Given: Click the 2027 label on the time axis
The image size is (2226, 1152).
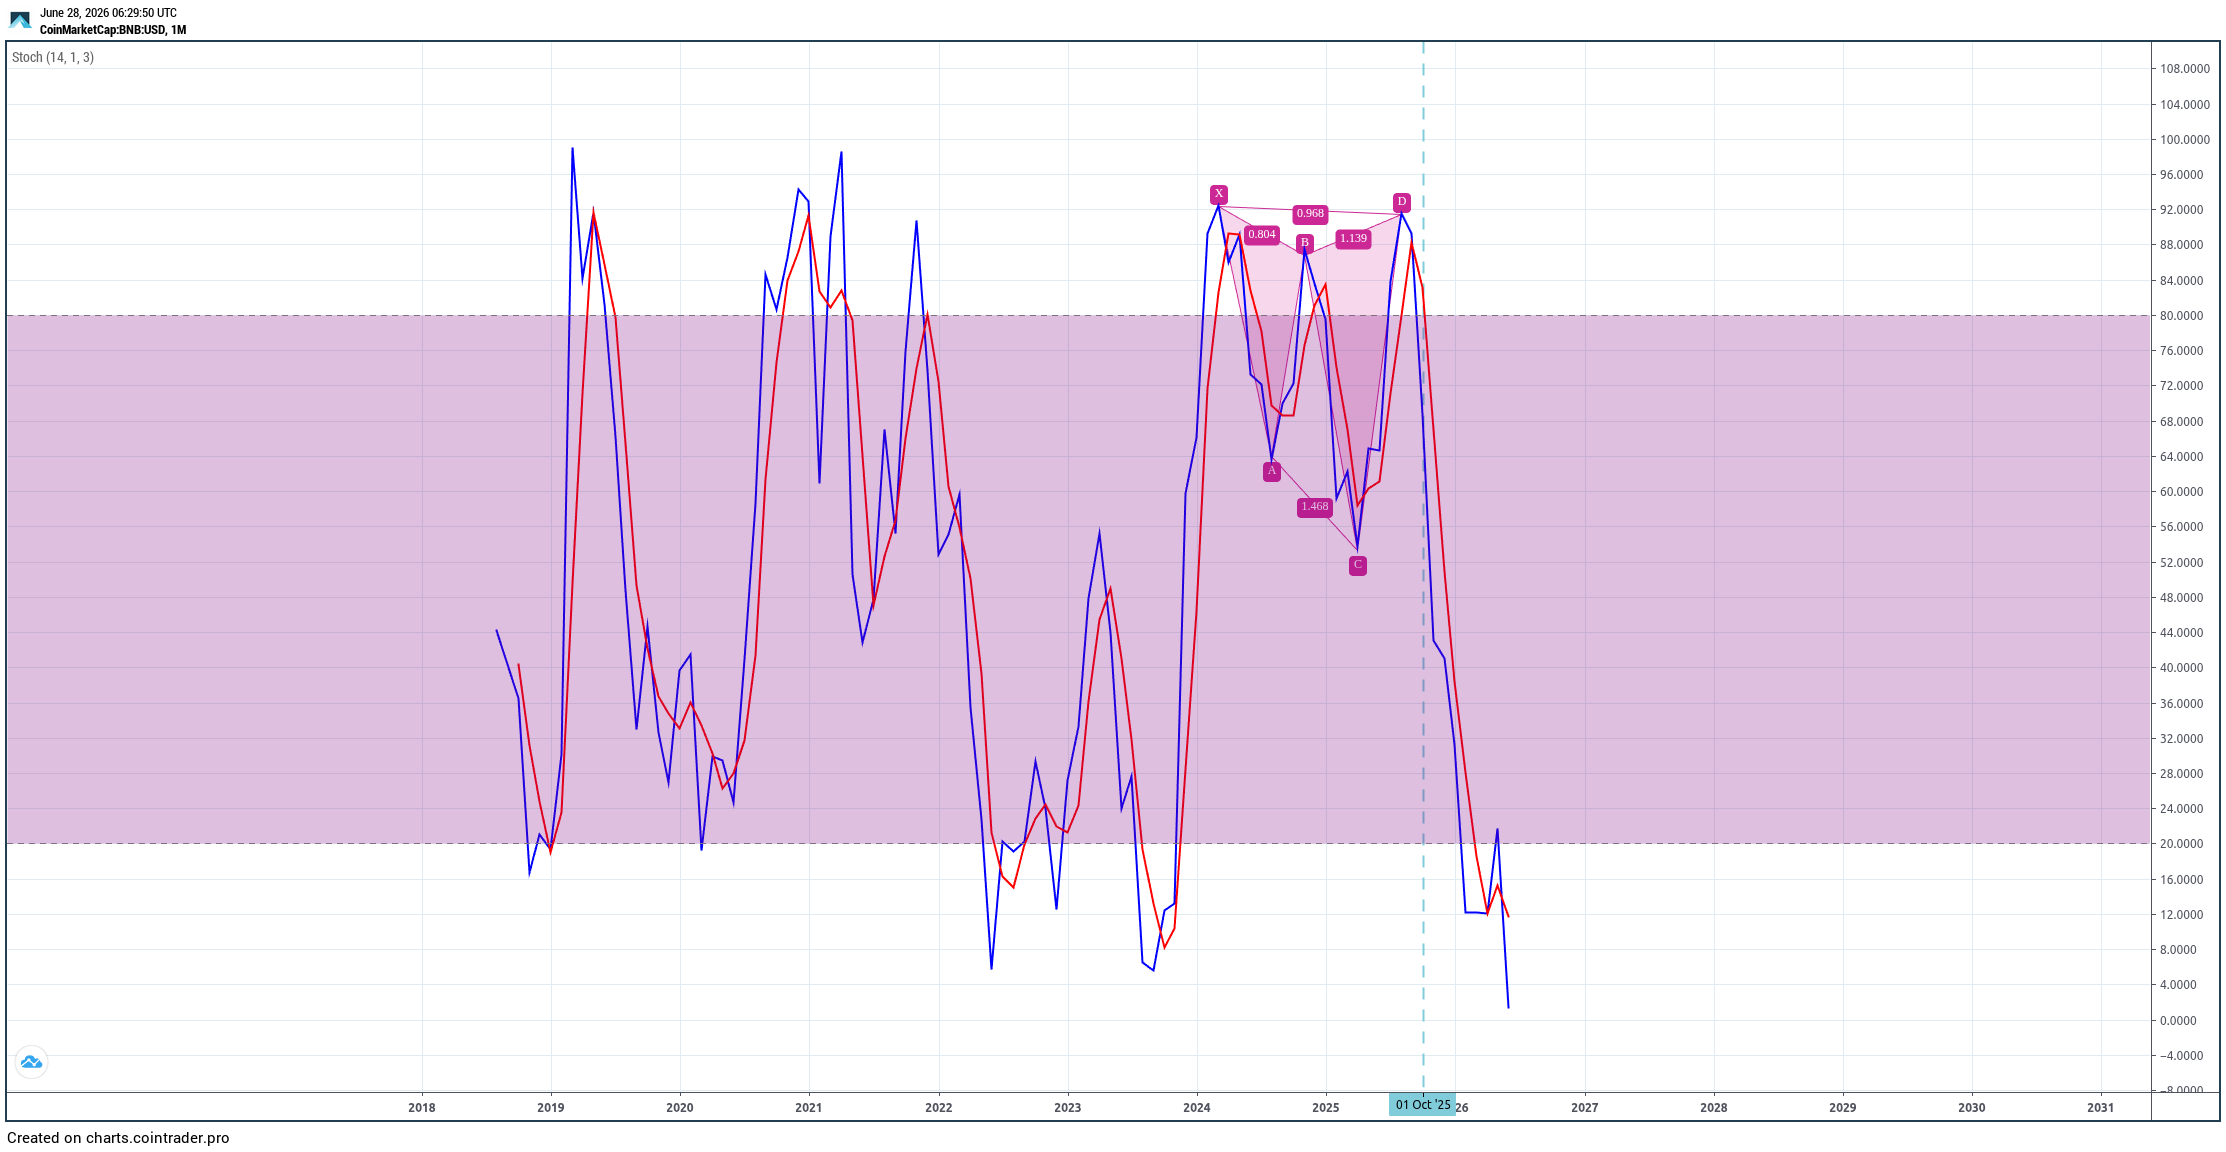Looking at the screenshot, I should [1585, 1108].
